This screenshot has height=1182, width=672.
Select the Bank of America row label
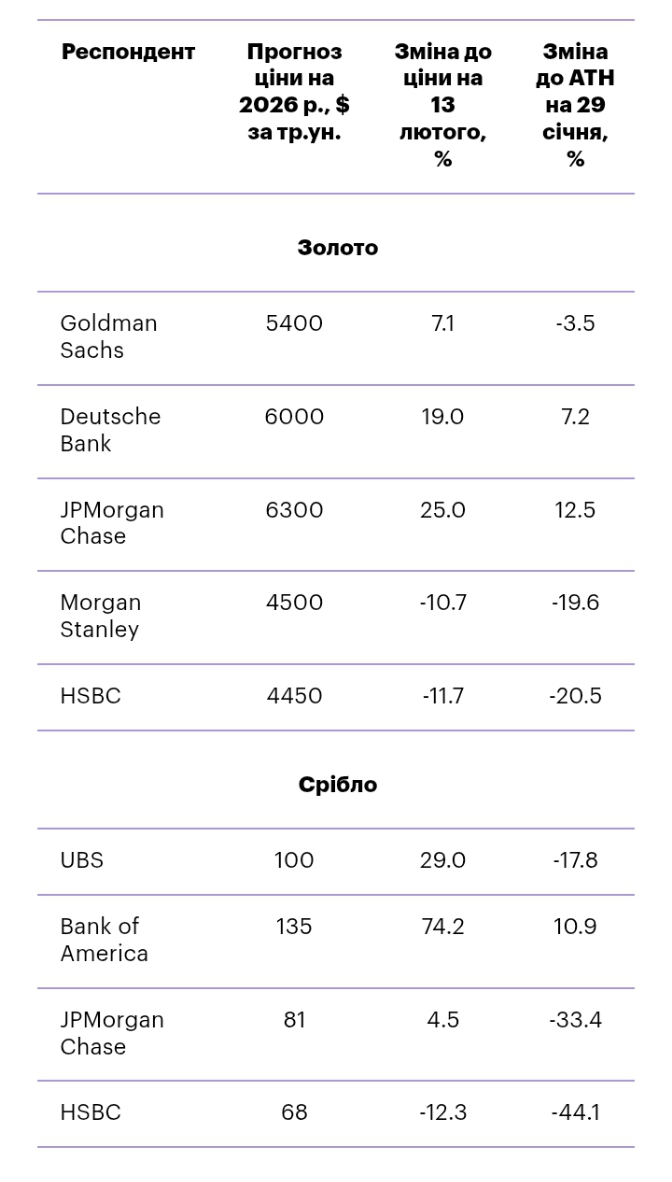click(104, 940)
